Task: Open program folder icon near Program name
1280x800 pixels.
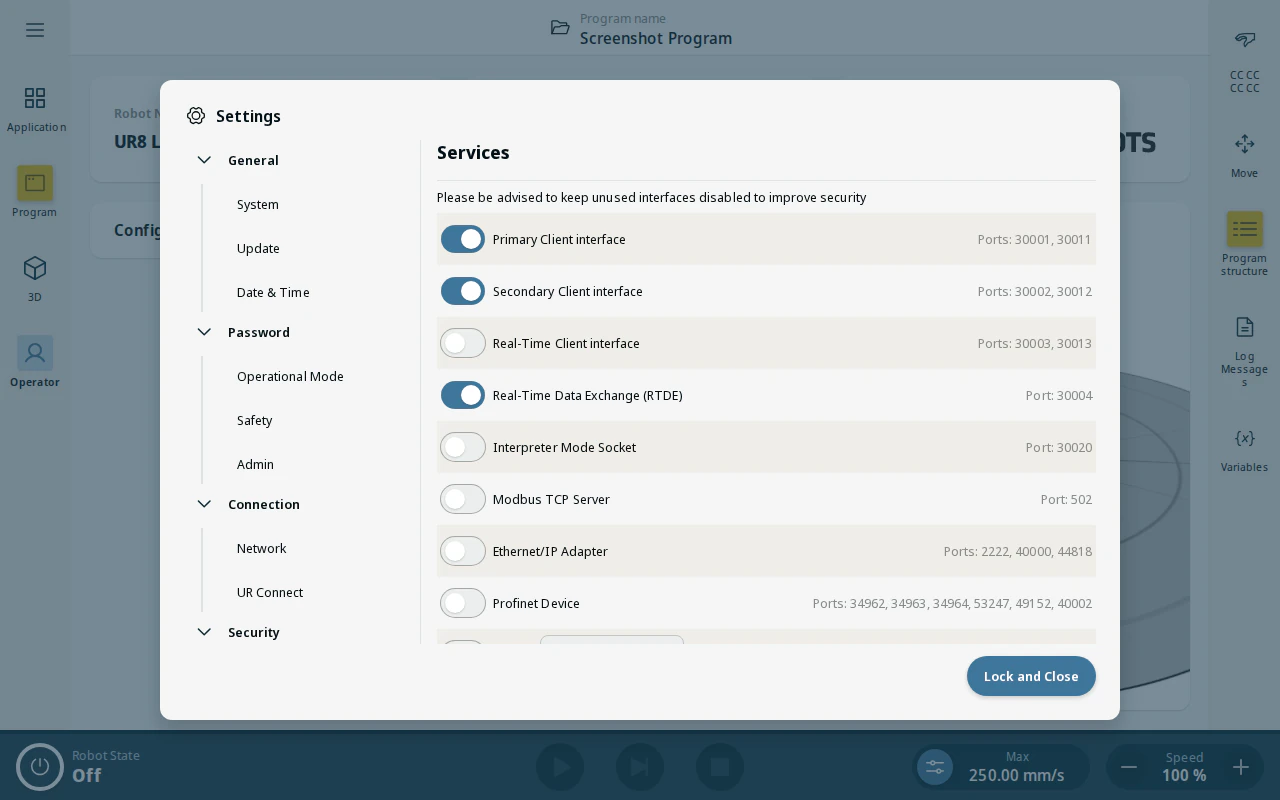Action: click(560, 28)
